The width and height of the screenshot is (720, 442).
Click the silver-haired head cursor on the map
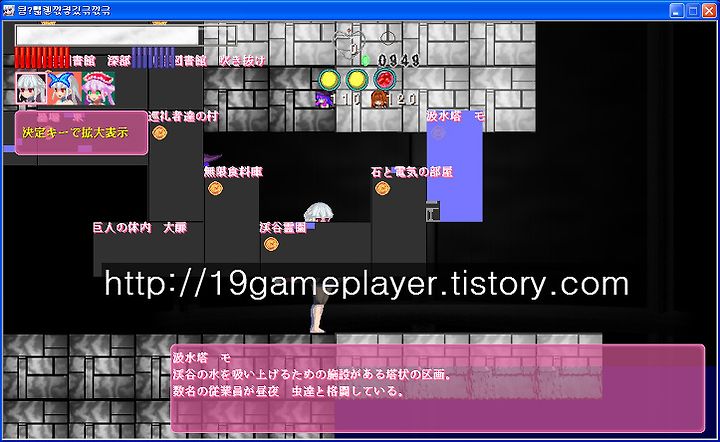[x=318, y=213]
